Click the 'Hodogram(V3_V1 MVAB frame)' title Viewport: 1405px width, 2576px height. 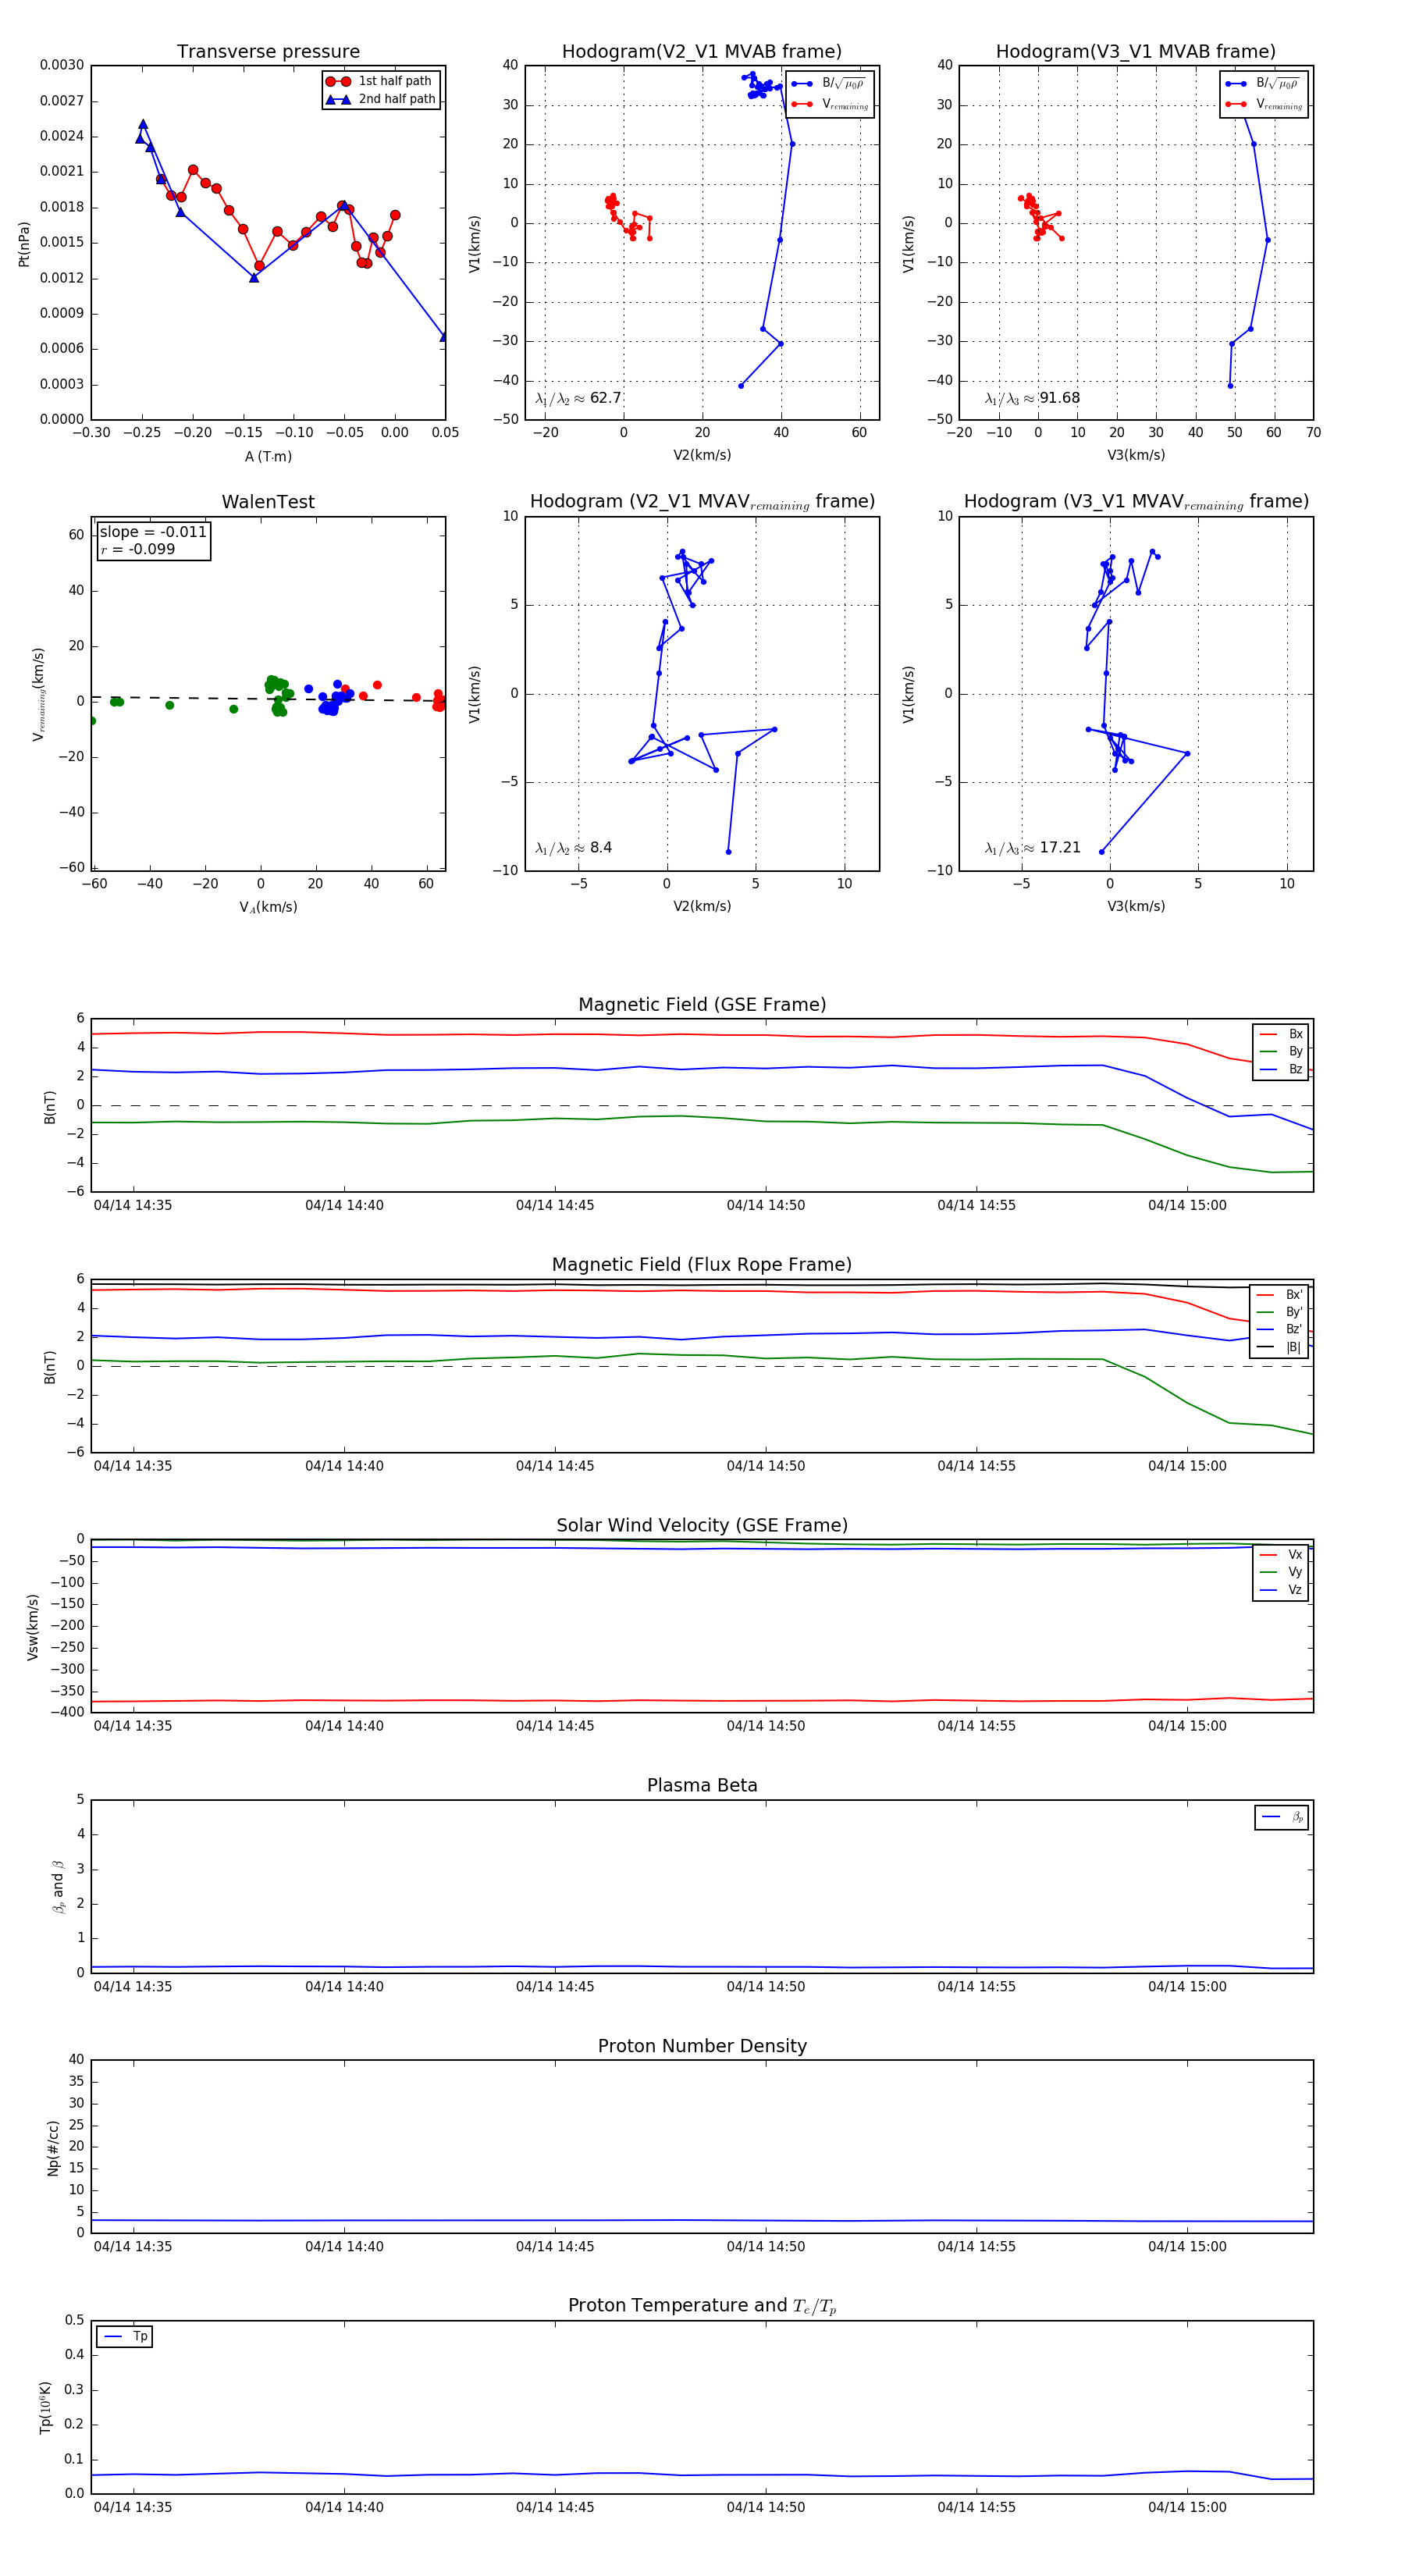coord(1135,51)
